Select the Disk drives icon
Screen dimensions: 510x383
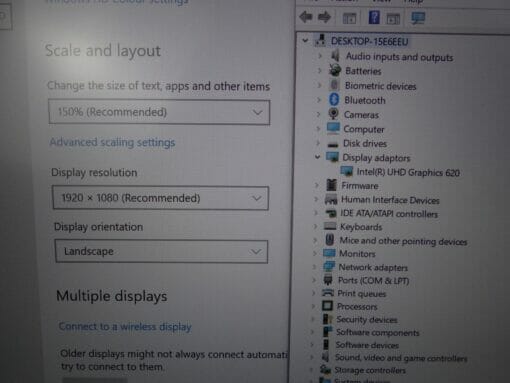(x=333, y=144)
